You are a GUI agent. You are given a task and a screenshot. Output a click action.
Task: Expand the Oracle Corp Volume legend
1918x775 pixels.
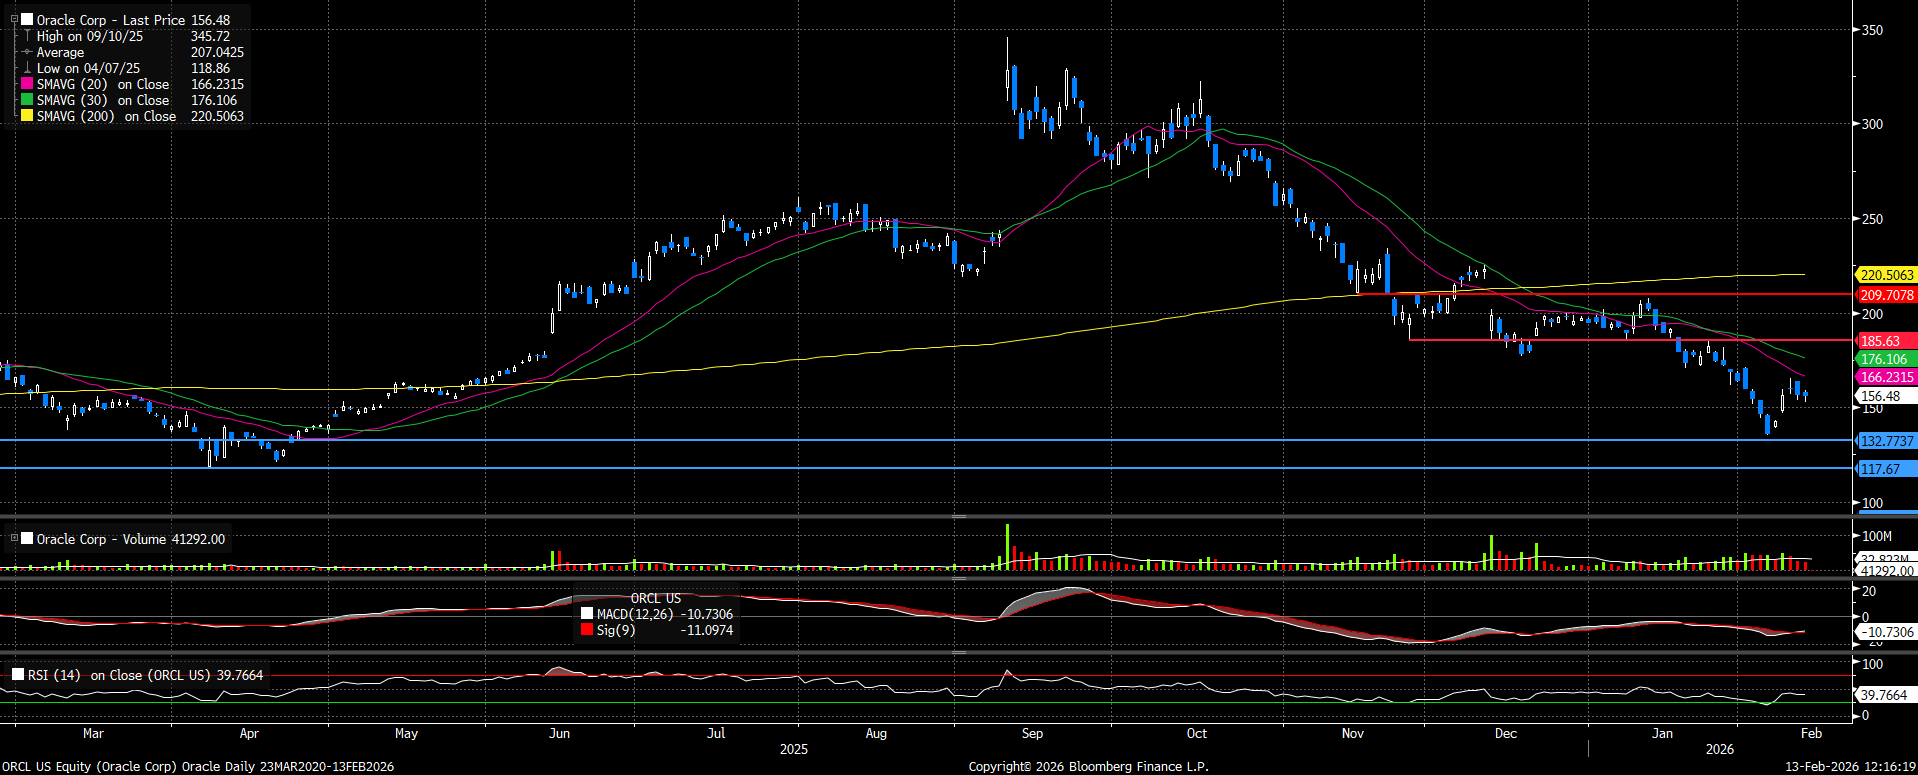point(14,539)
